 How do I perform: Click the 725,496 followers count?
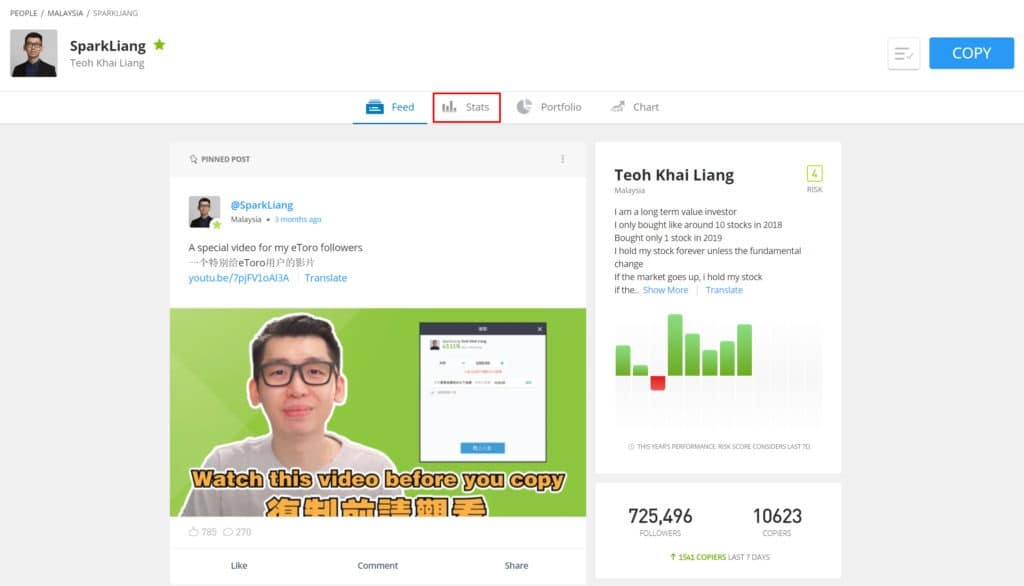click(x=660, y=516)
